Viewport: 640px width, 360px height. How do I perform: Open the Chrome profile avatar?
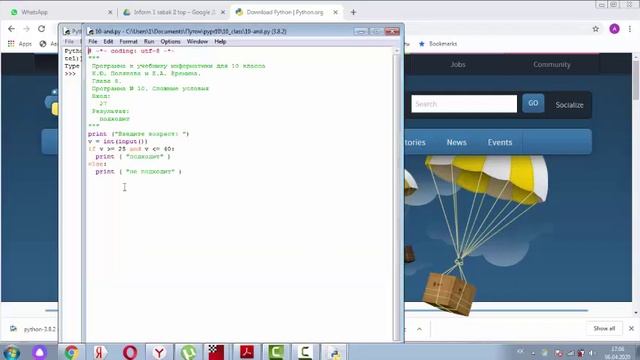(x=614, y=29)
